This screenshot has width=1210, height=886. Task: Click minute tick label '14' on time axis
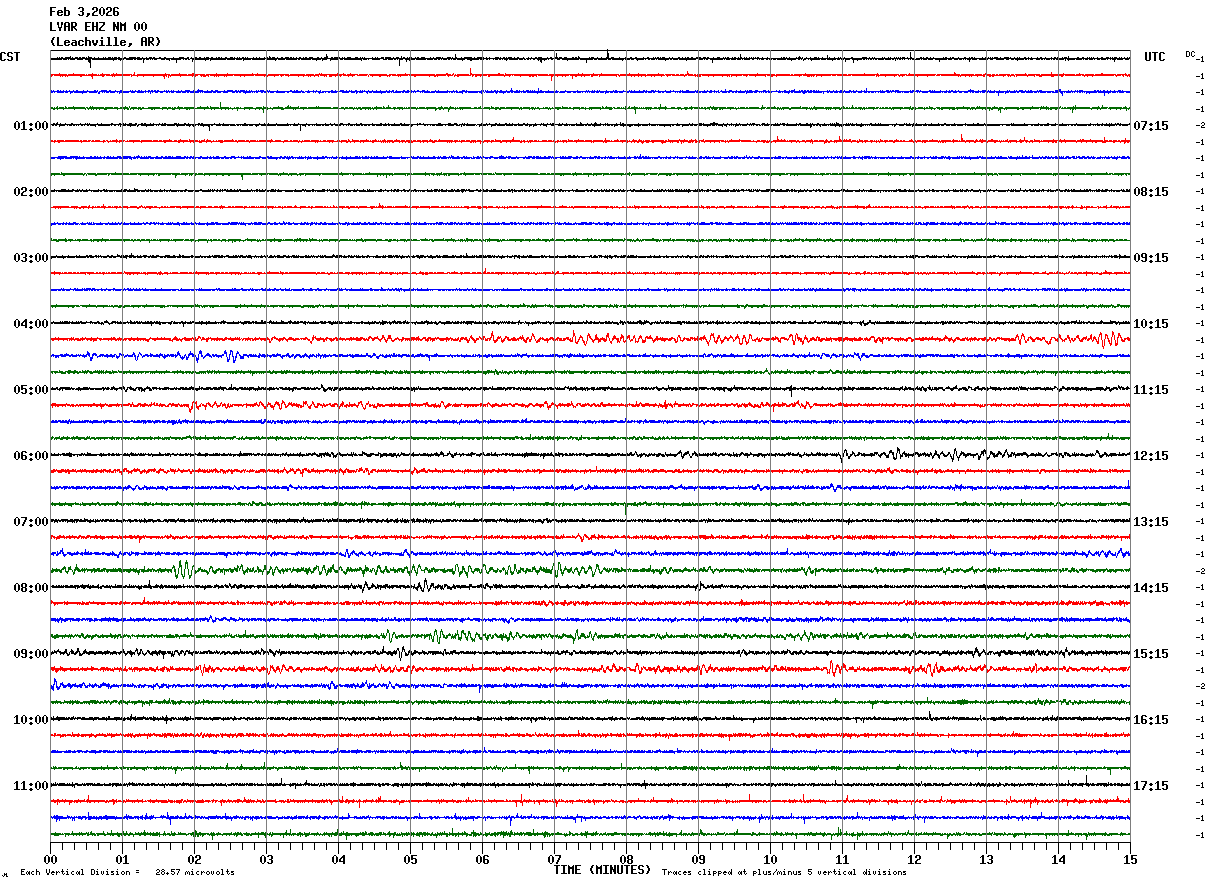pyautogui.click(x=1058, y=859)
